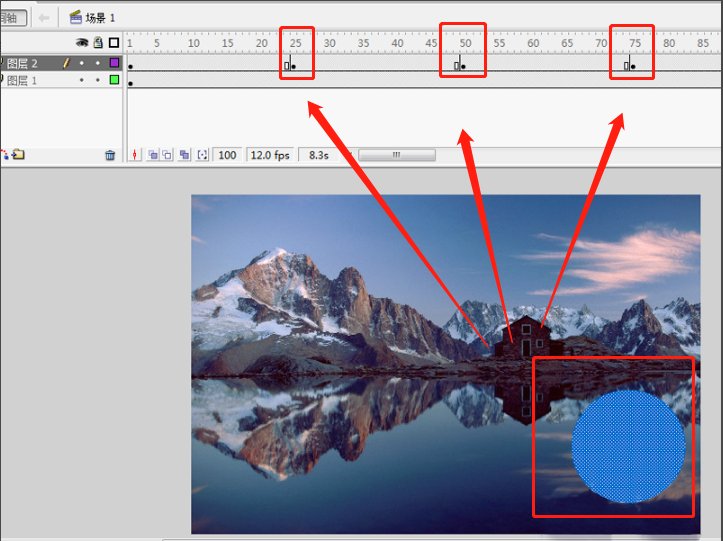Toggle lock dot for 图层 1

(98, 80)
